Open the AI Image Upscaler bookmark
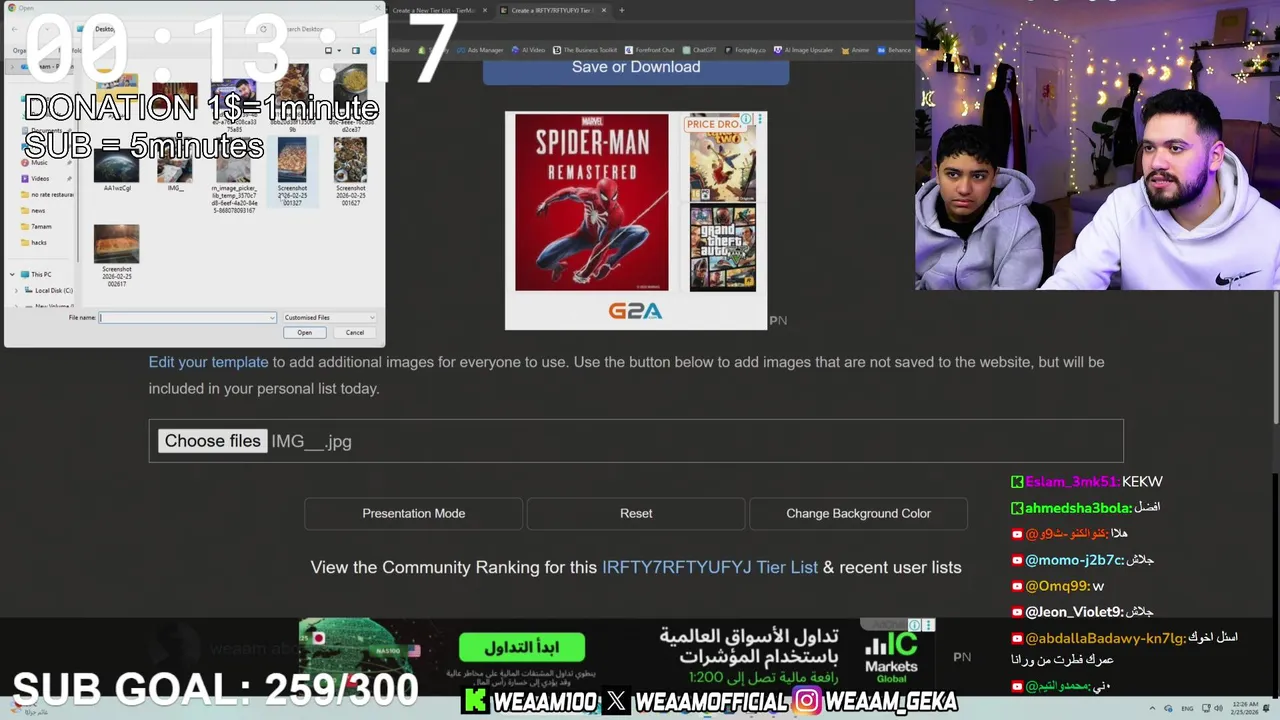The height and width of the screenshot is (720, 1280). tap(803, 50)
